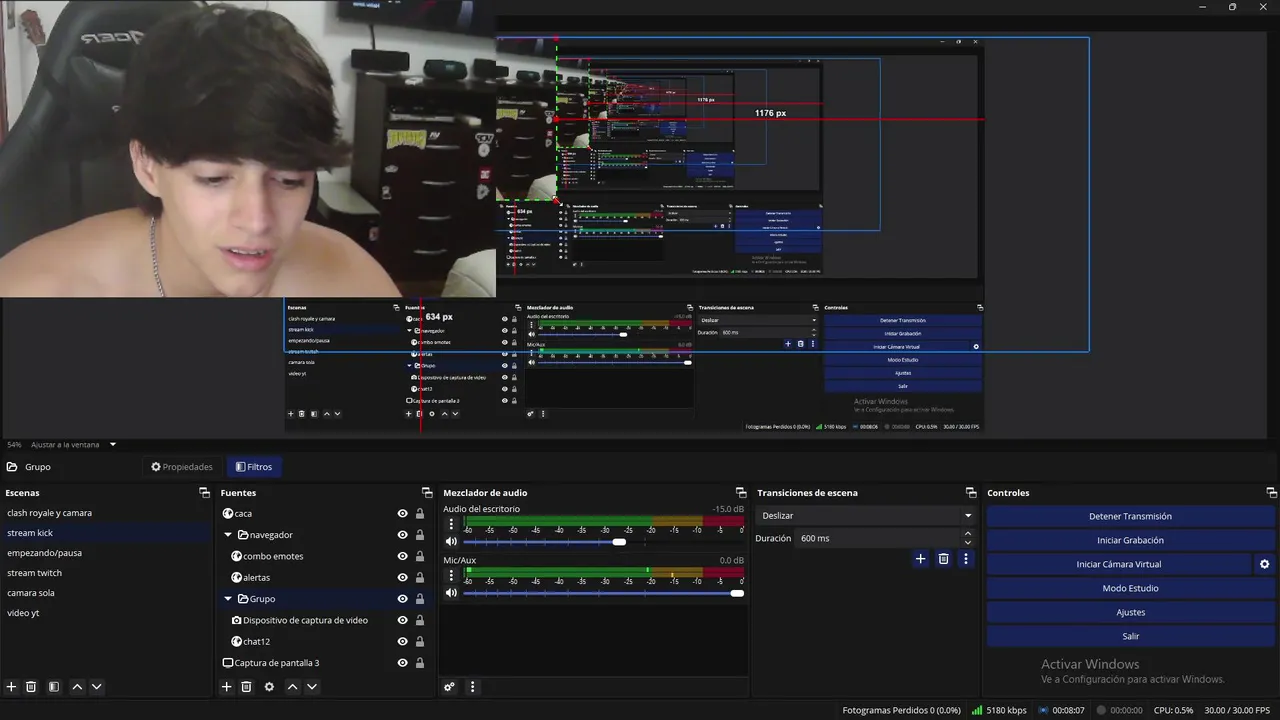This screenshot has width=1280, height=720.
Task: Open advanced audio properties gear icon
Action: (449, 687)
